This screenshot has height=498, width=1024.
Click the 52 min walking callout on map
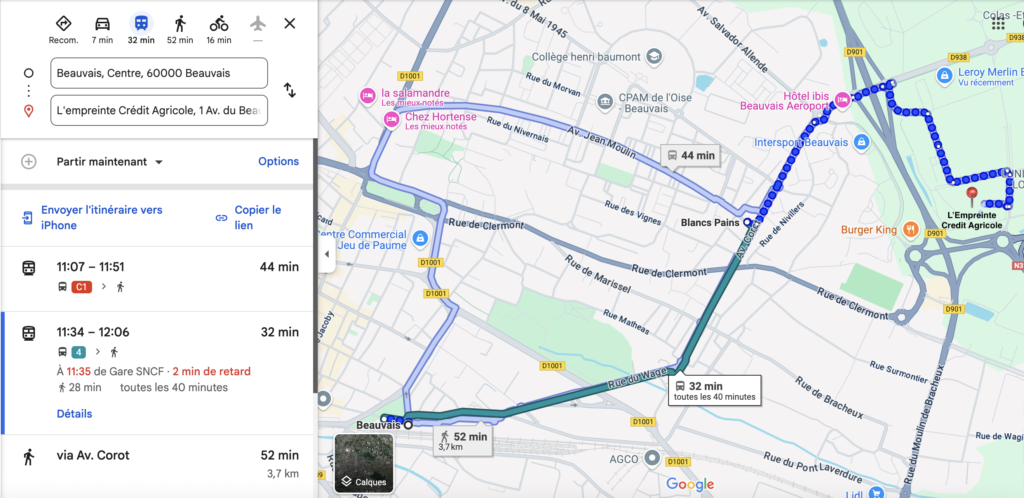[462, 441]
